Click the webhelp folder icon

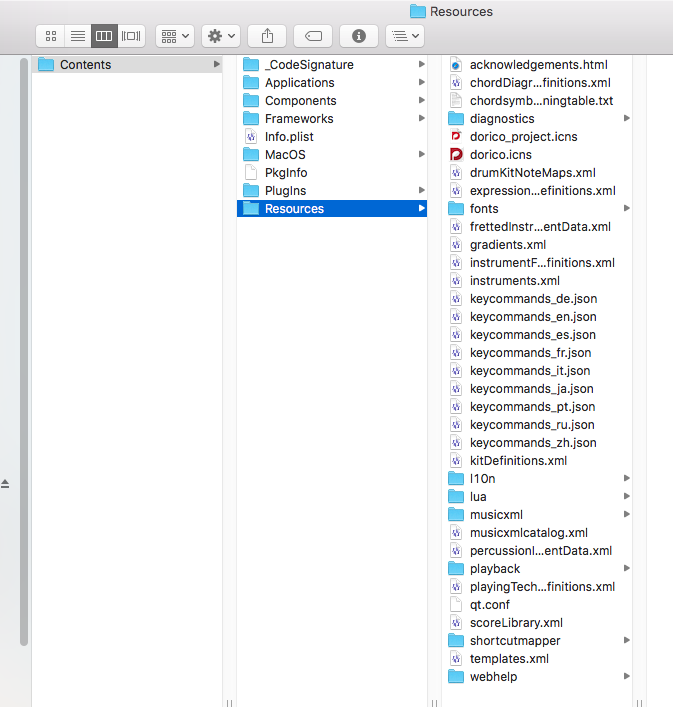point(456,676)
